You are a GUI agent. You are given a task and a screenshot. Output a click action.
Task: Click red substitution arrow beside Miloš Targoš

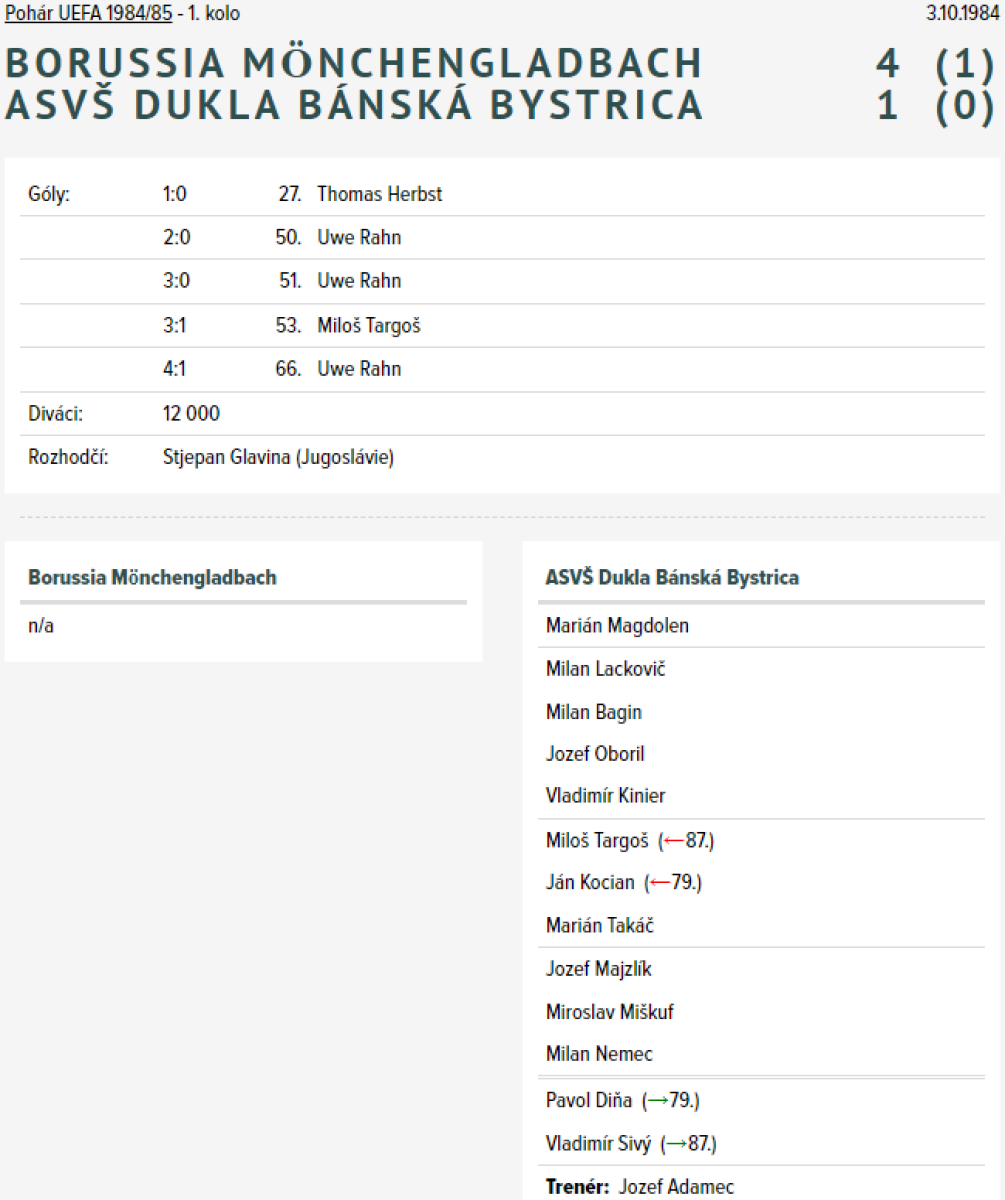click(674, 841)
